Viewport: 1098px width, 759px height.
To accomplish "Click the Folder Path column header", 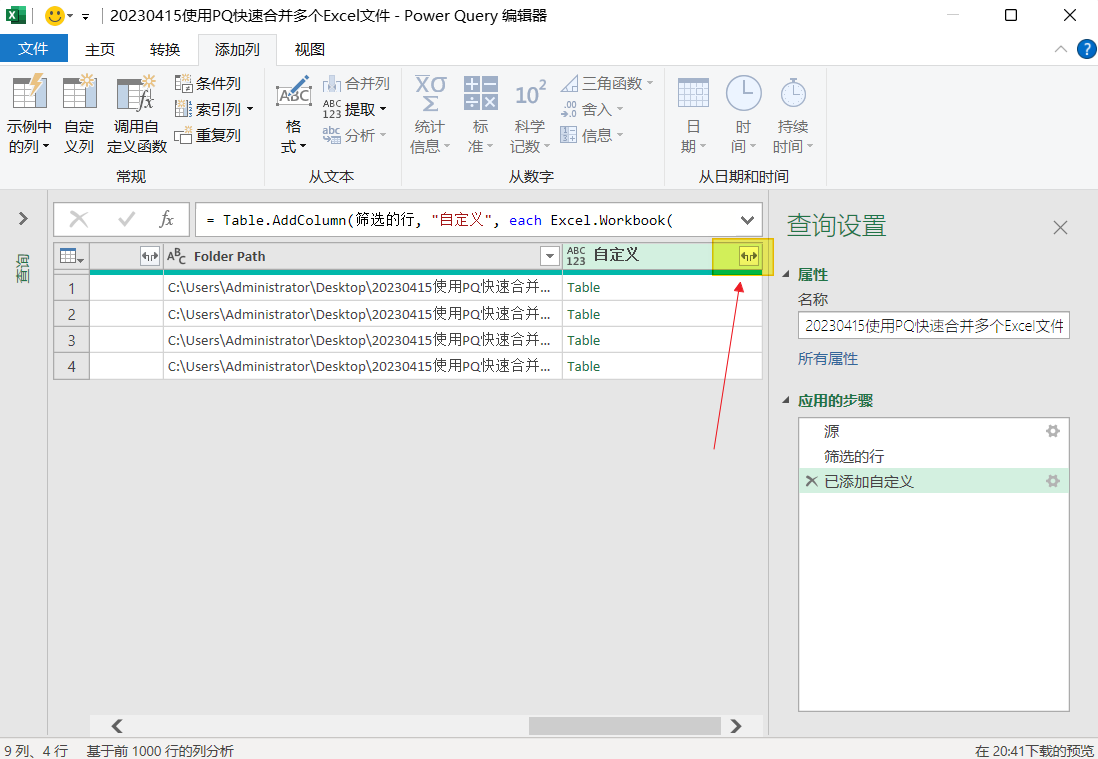I will click(x=363, y=256).
